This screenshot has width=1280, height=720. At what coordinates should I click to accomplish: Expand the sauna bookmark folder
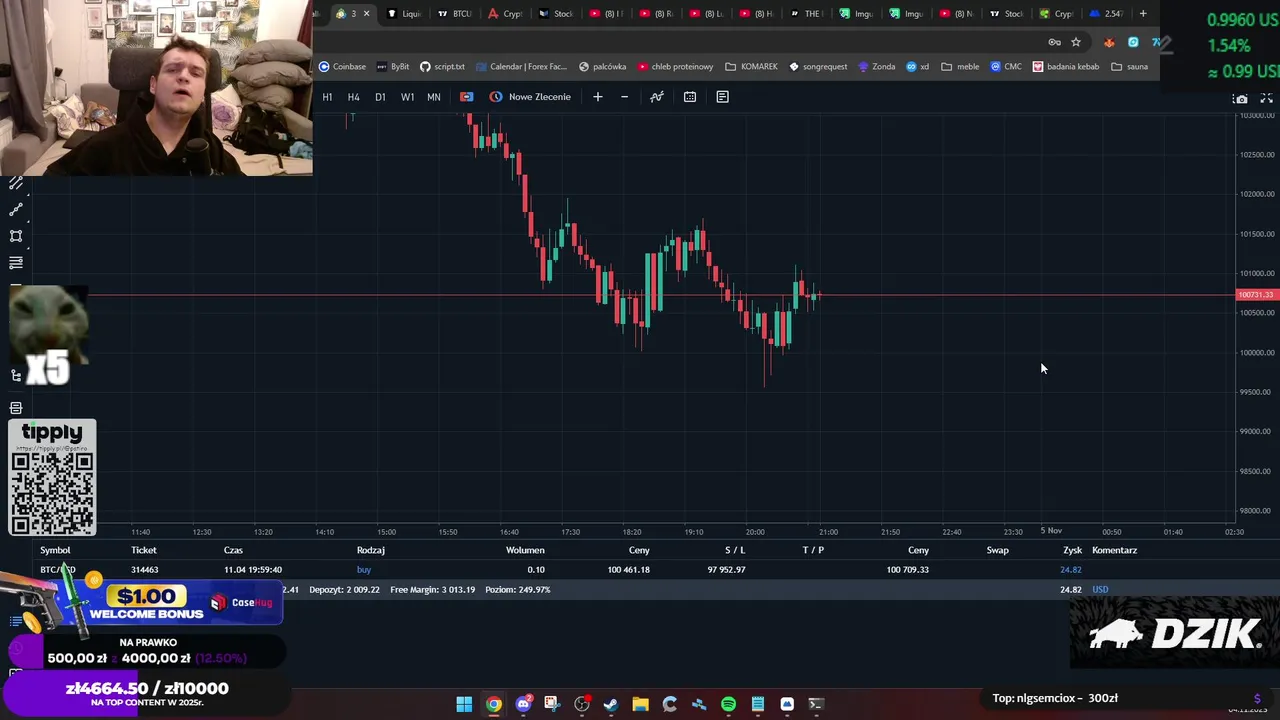click(1129, 67)
